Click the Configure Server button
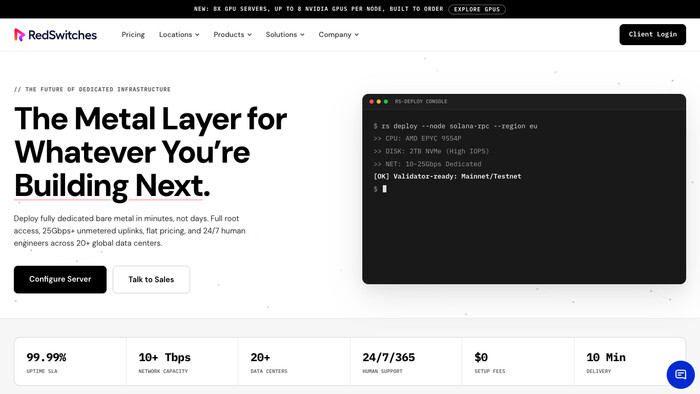Image resolution: width=700 pixels, height=394 pixels. 60,279
